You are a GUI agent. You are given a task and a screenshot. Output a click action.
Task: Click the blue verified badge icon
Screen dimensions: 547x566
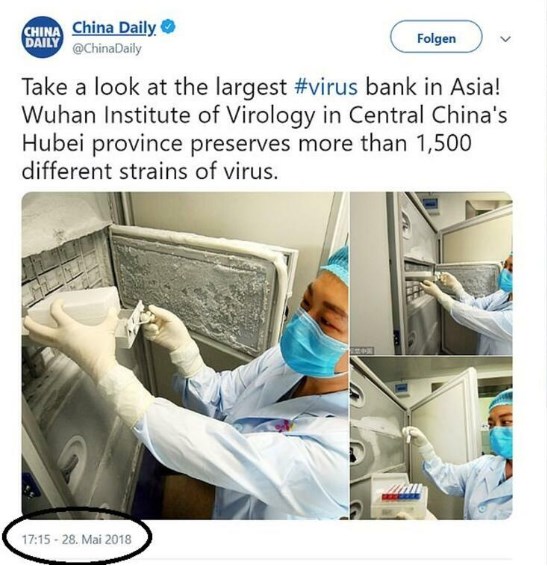point(168,27)
